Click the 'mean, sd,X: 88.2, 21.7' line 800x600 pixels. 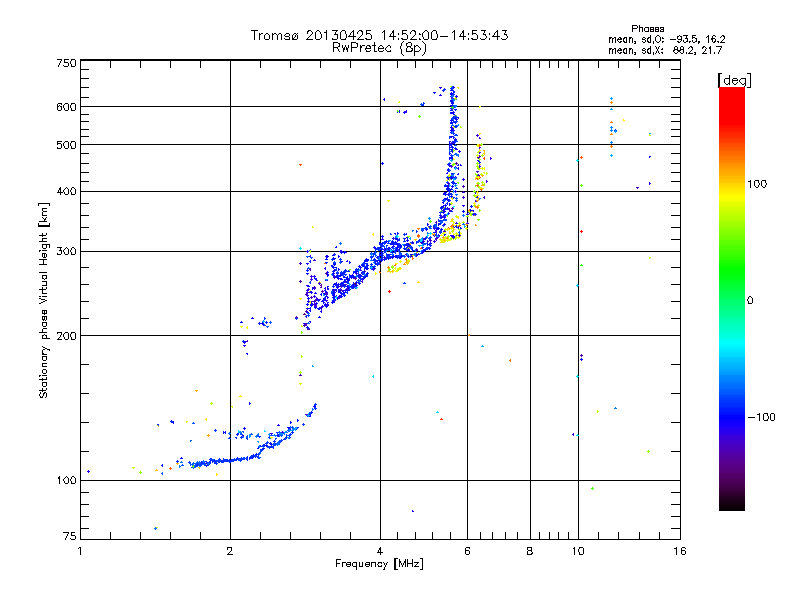[665, 50]
